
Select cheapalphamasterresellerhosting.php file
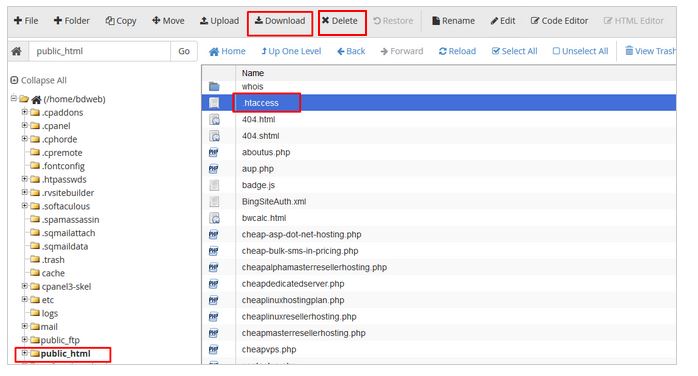314,267
